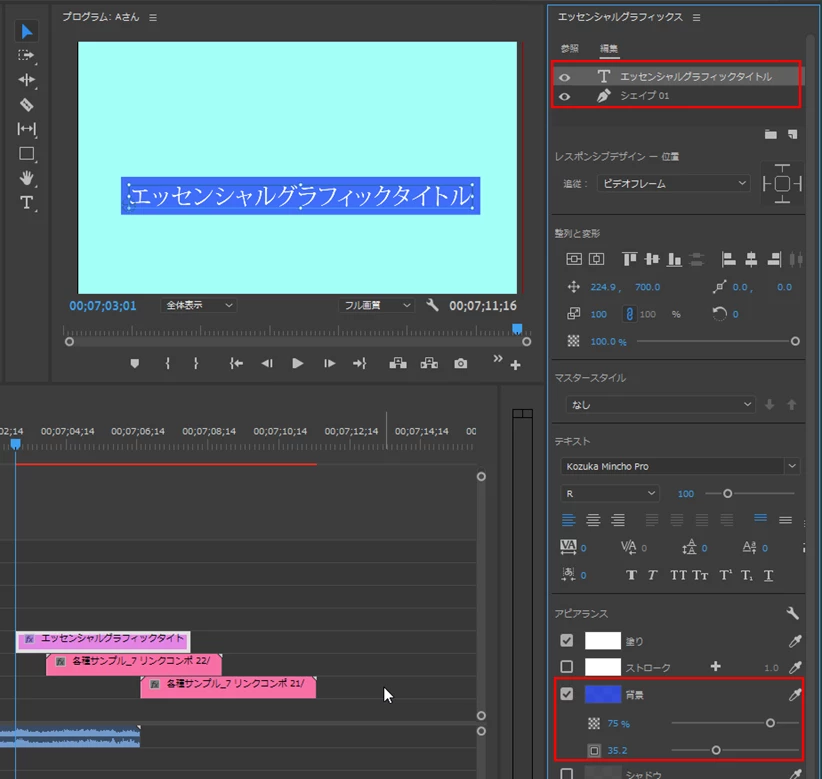Open the button editor plus icon
The image size is (822, 779).
click(515, 365)
